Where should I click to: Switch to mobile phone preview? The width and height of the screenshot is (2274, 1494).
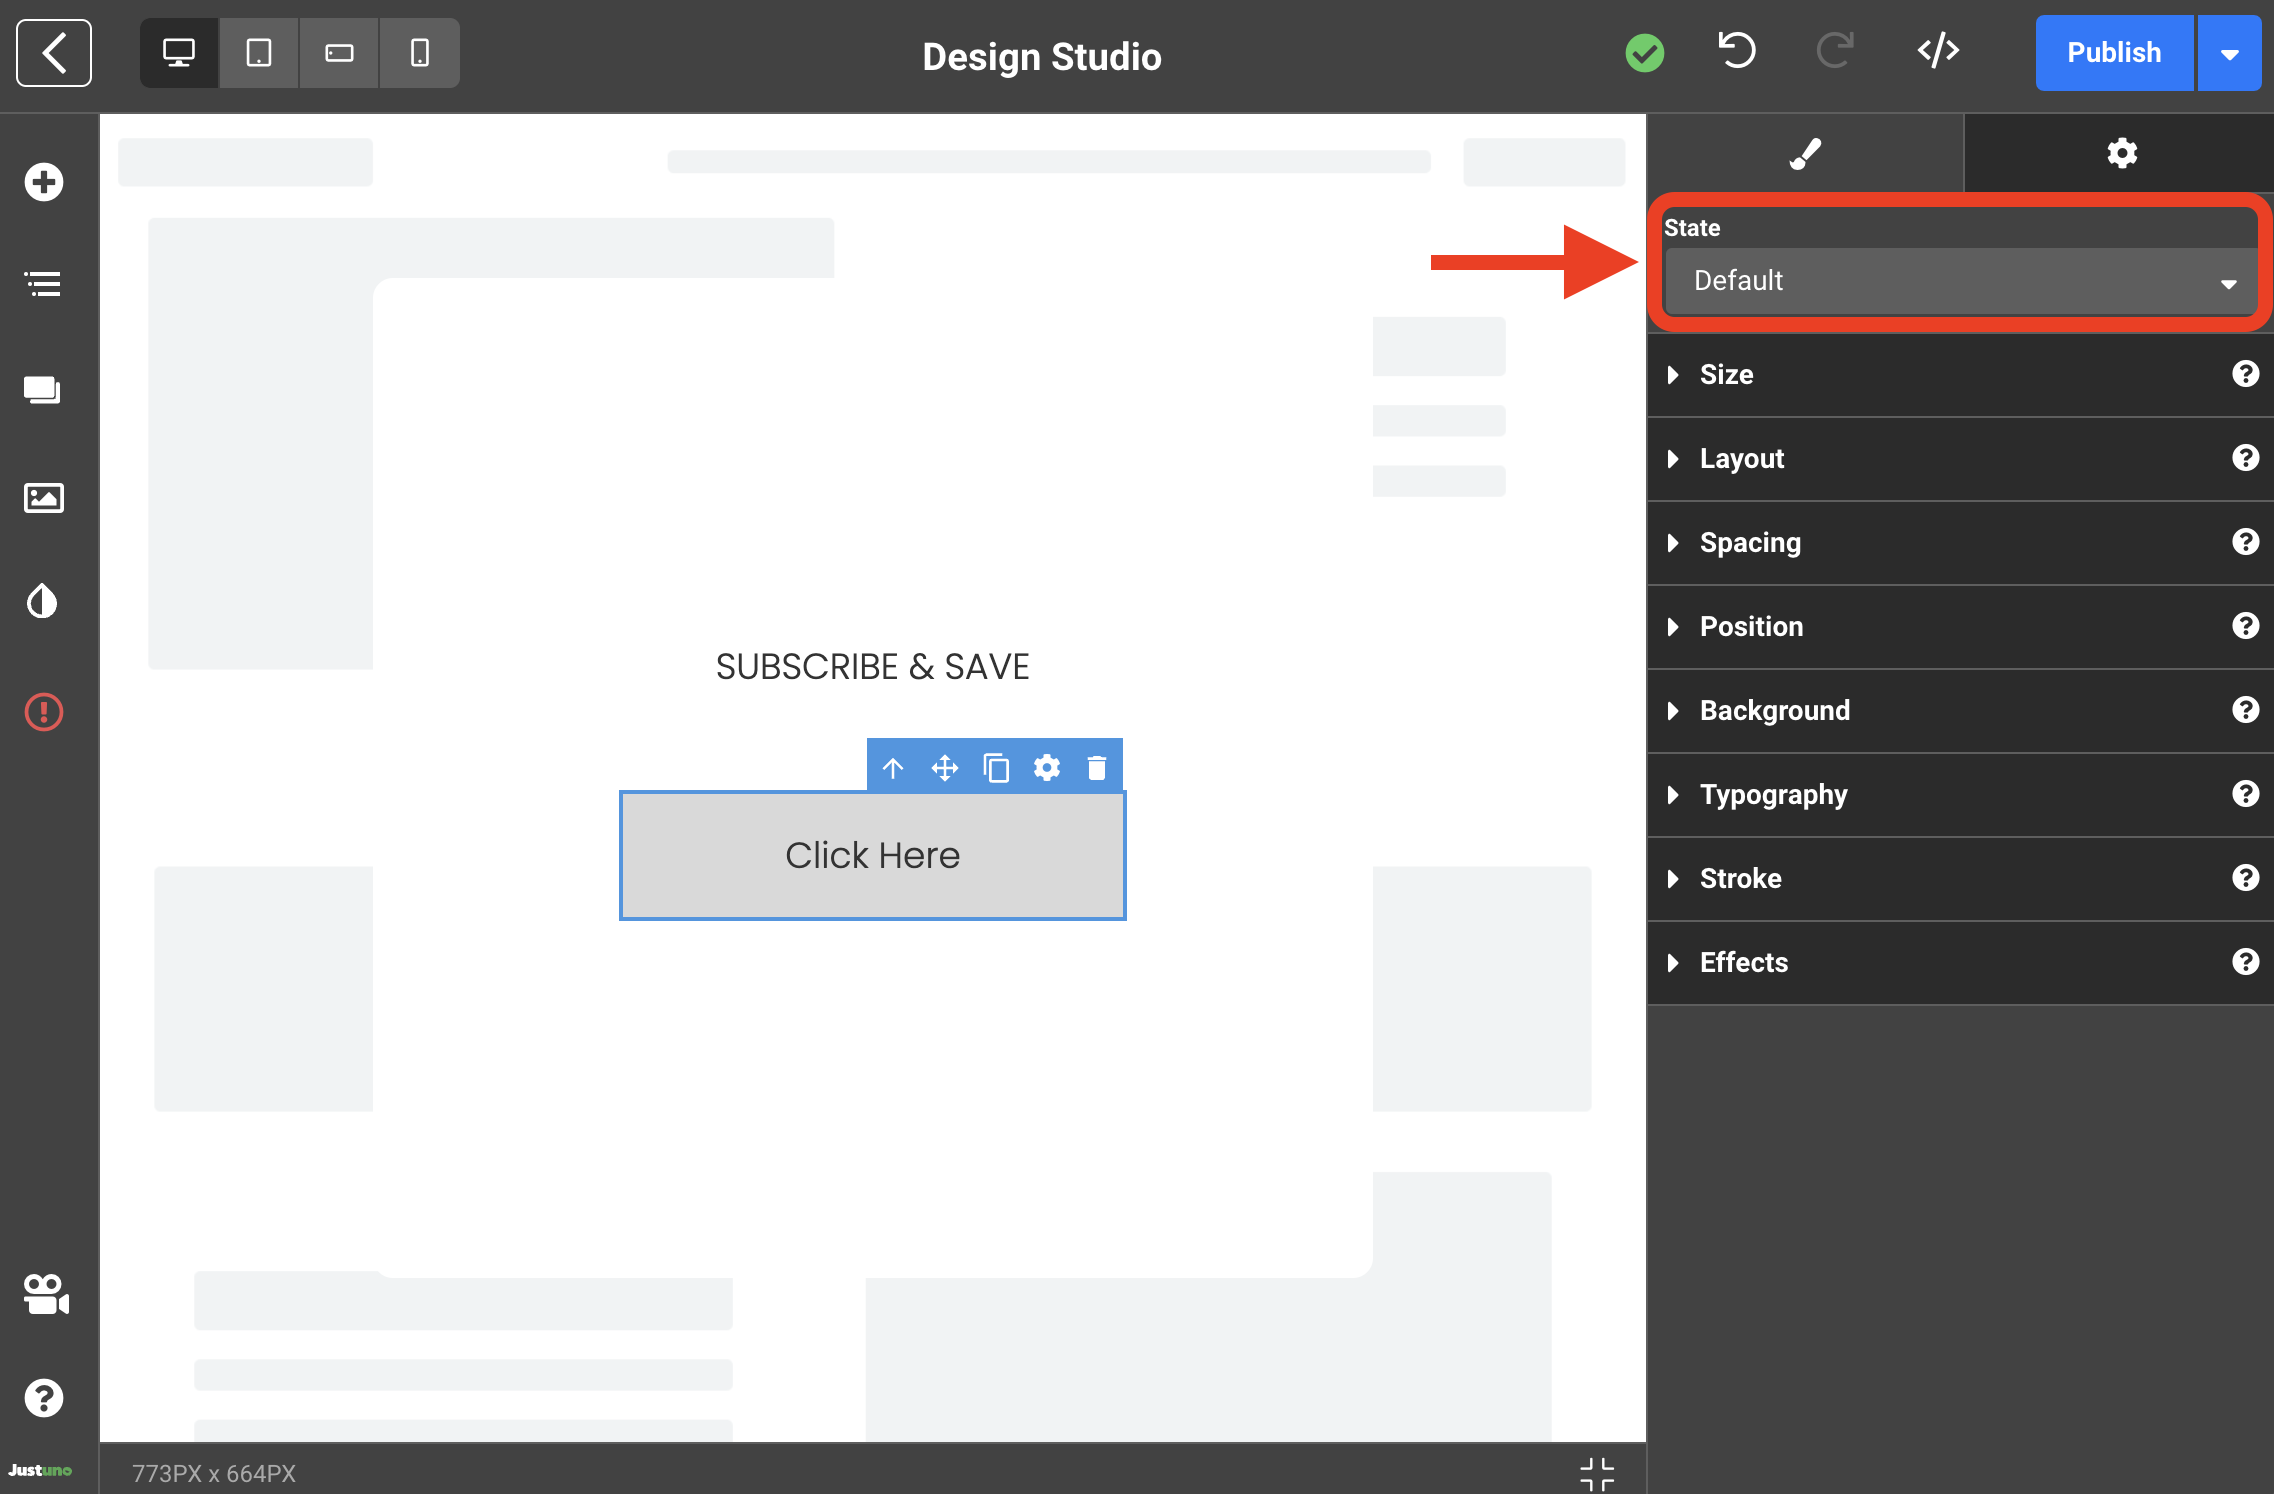(x=420, y=53)
